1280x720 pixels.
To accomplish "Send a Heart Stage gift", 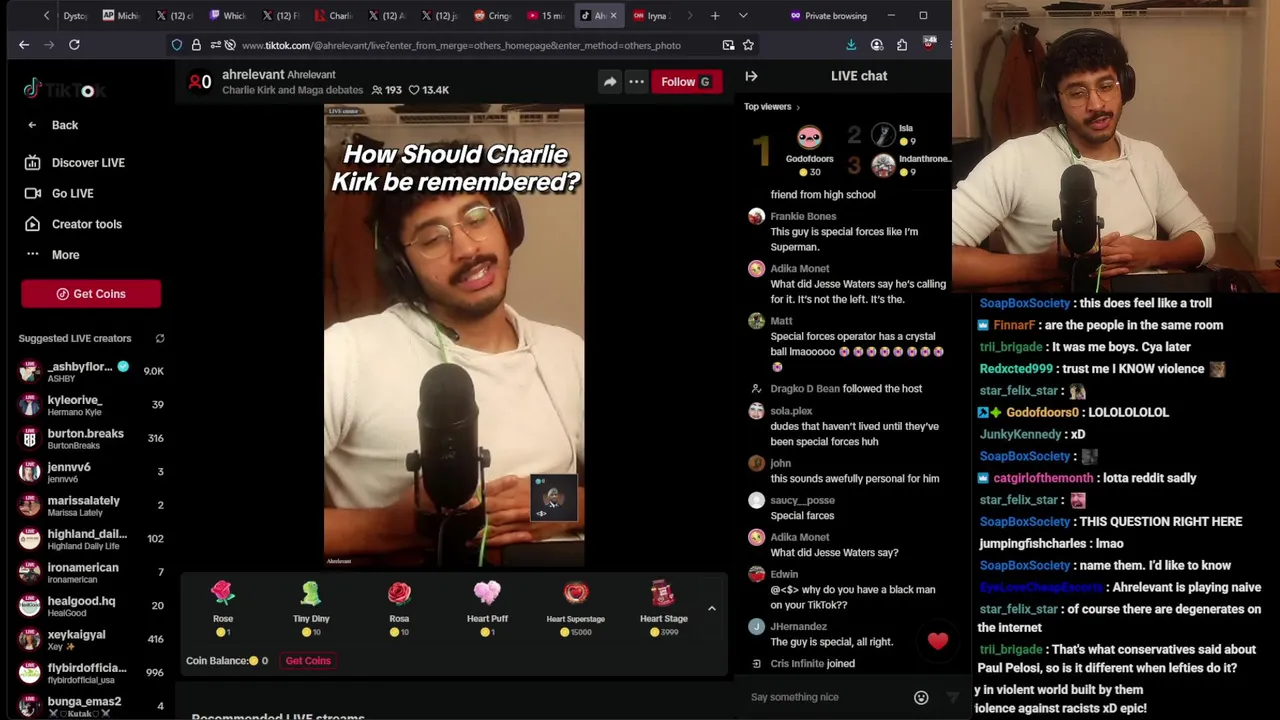I will tap(664, 609).
